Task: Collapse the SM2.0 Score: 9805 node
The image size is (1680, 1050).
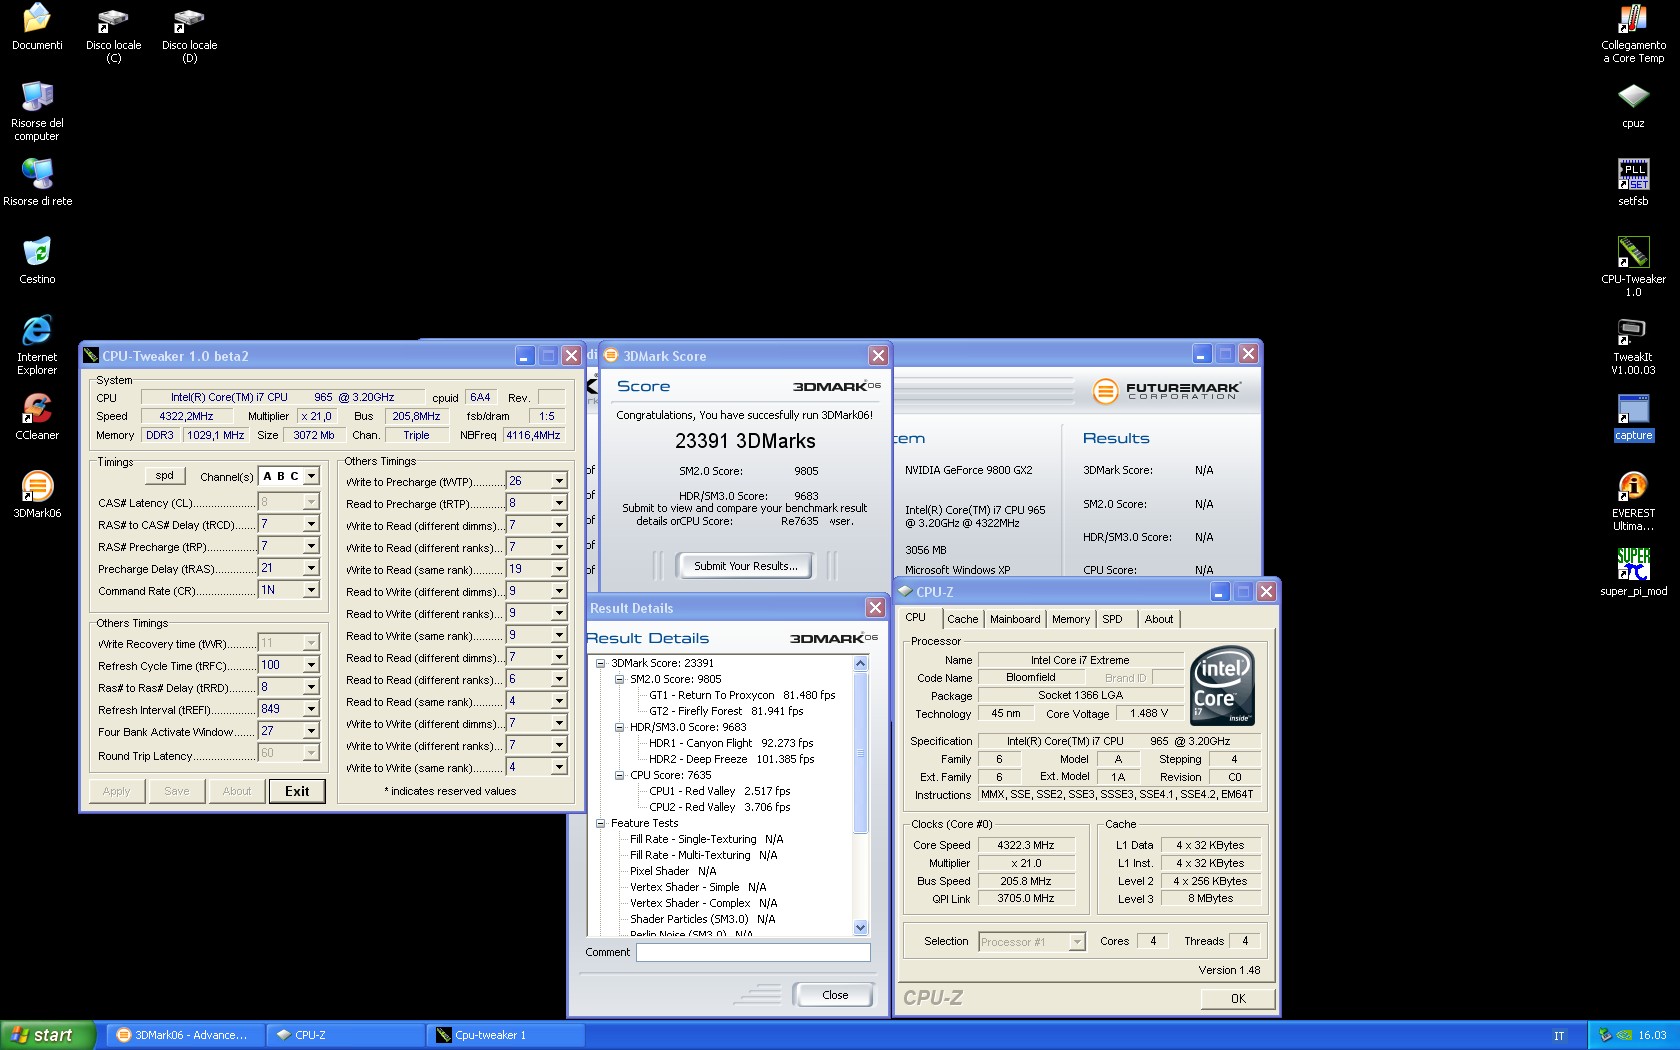Action: click(x=619, y=679)
